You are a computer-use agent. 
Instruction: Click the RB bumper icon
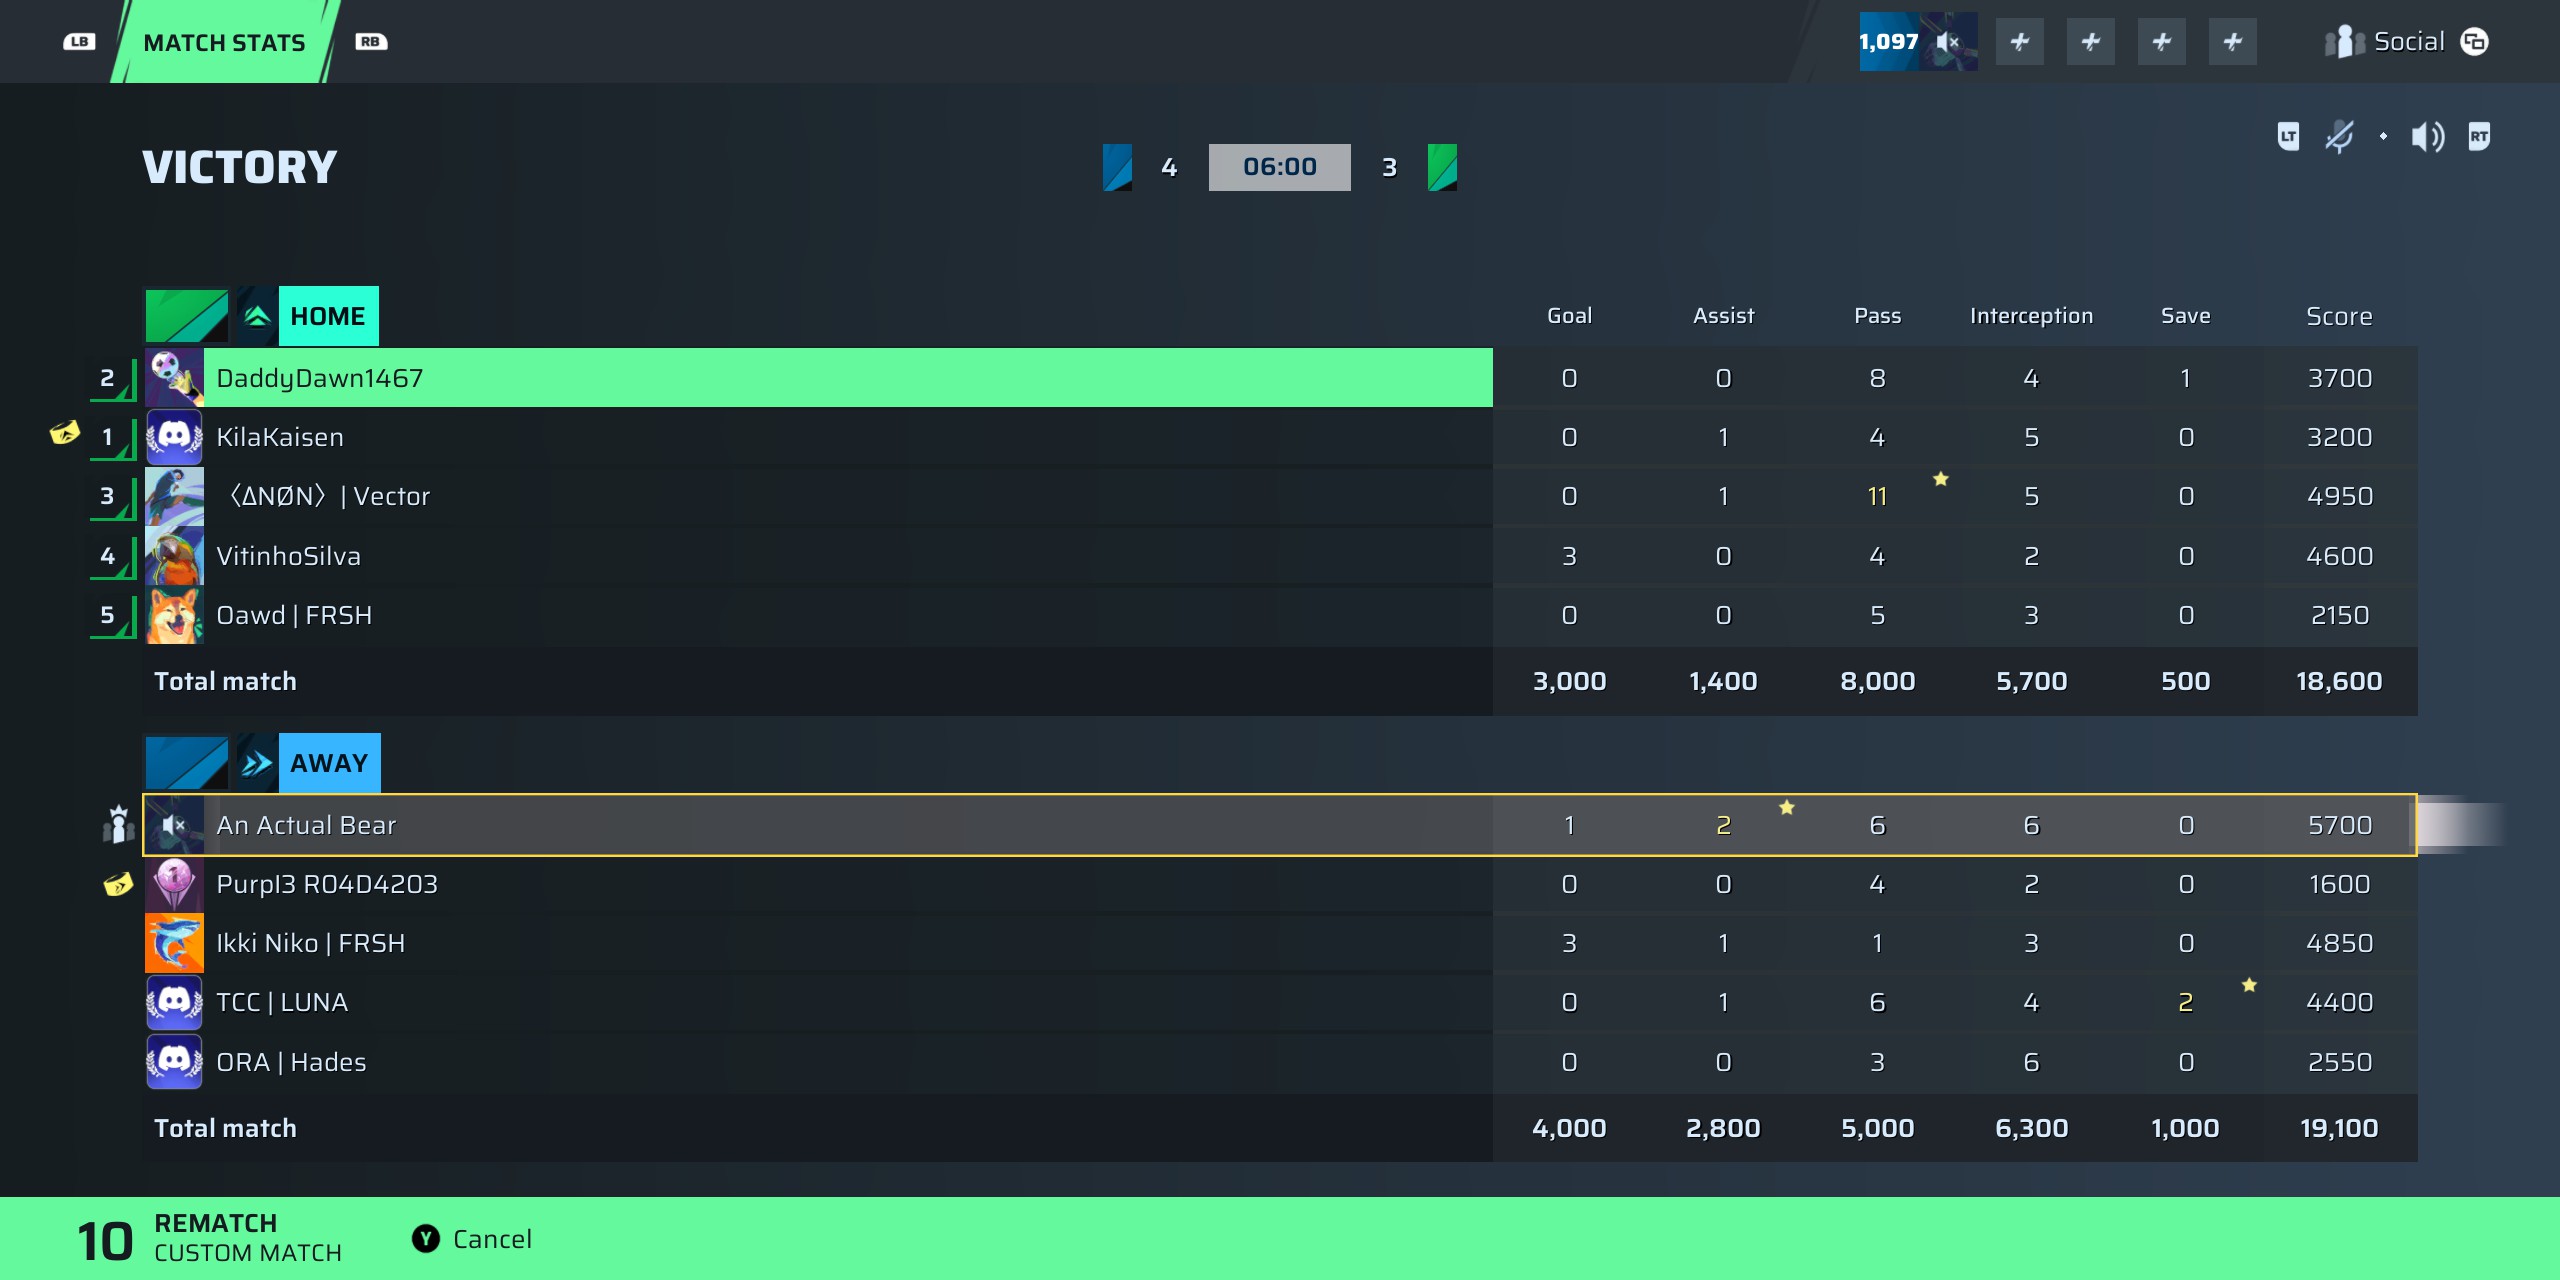pos(371,42)
